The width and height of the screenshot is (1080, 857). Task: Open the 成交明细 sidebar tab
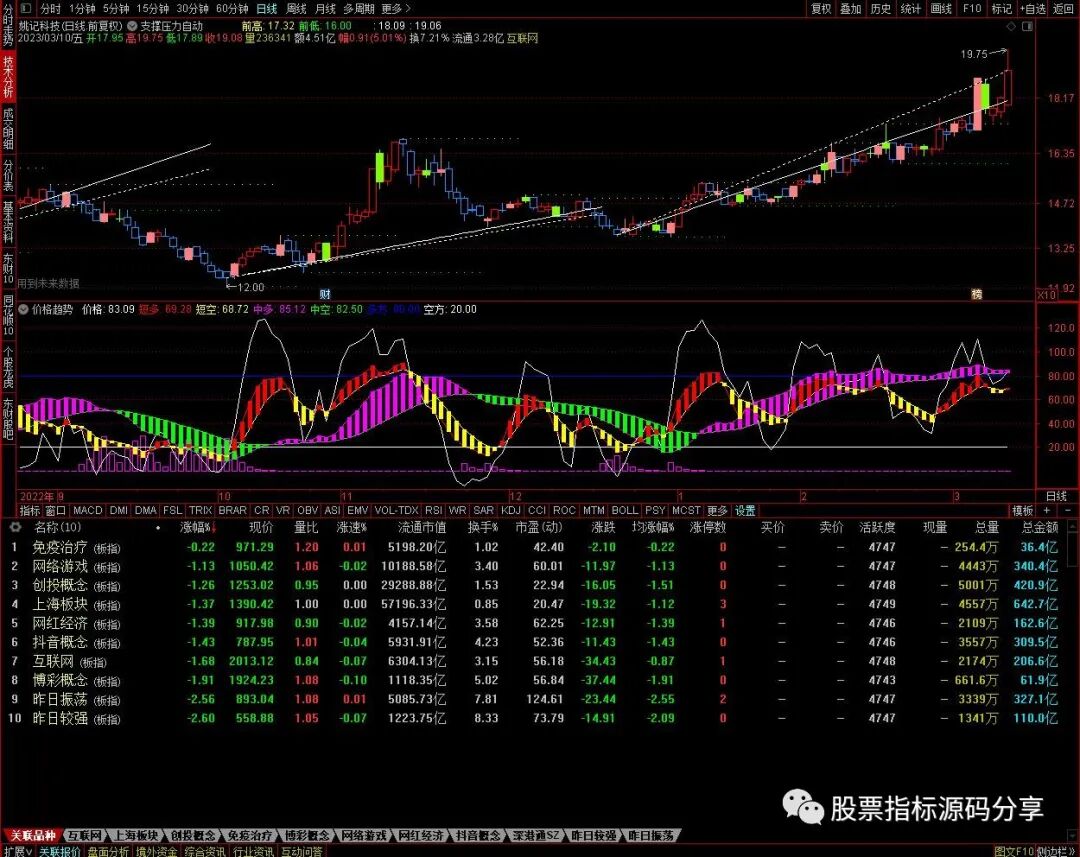pyautogui.click(x=8, y=128)
